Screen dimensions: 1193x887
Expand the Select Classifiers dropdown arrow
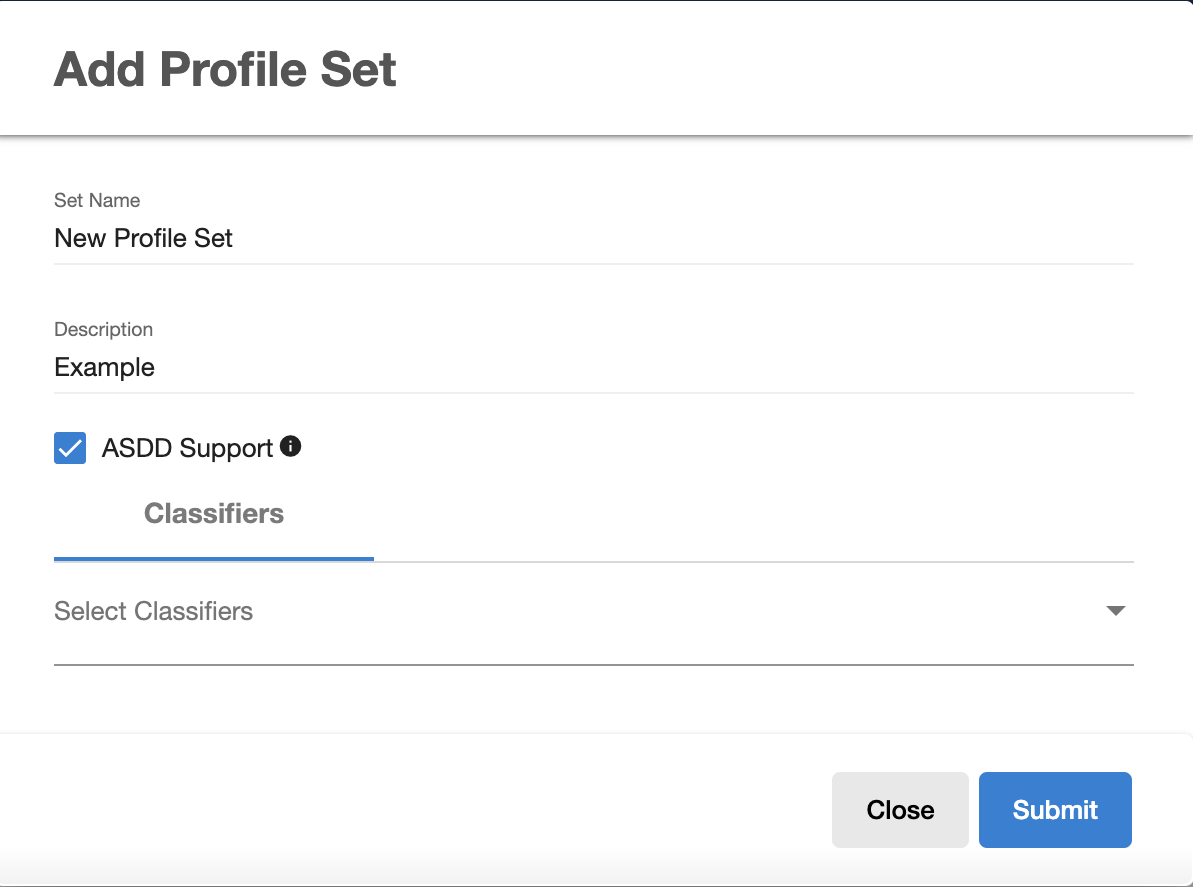click(1116, 611)
